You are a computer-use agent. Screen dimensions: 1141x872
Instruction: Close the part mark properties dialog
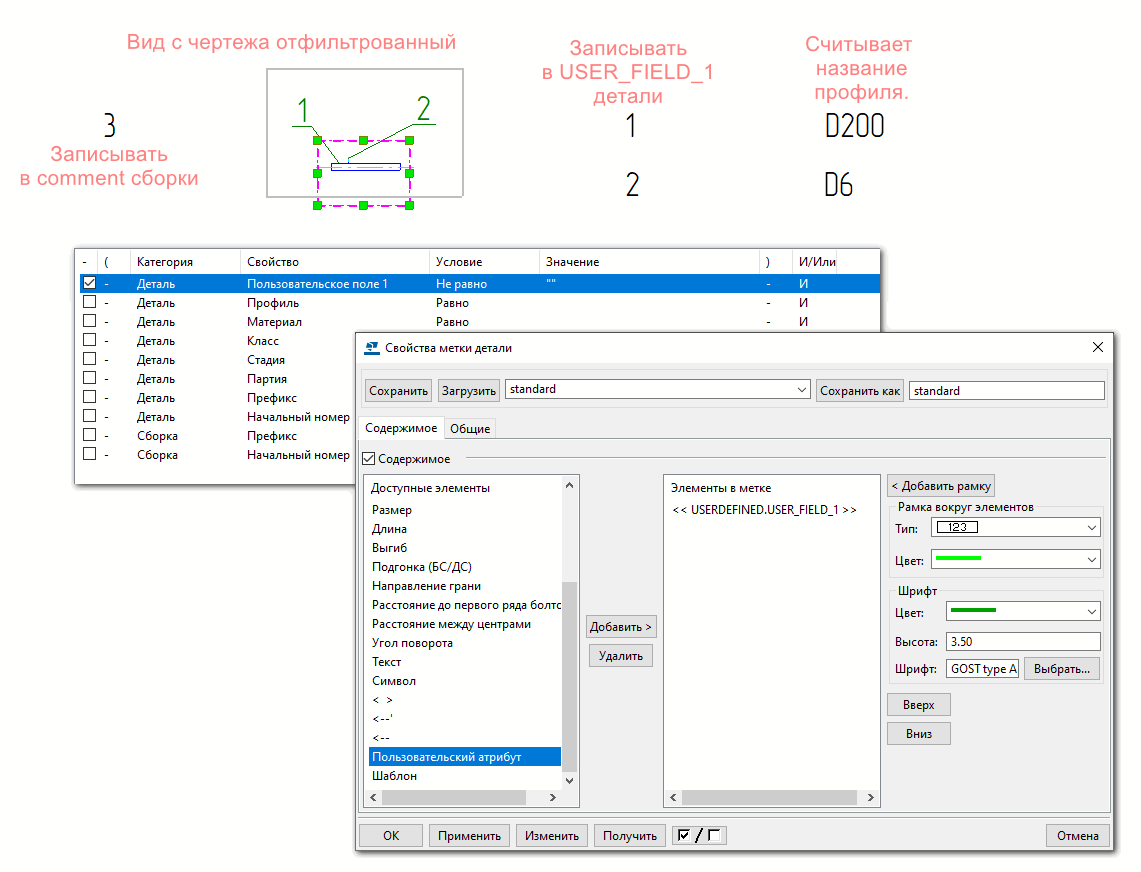(1097, 347)
